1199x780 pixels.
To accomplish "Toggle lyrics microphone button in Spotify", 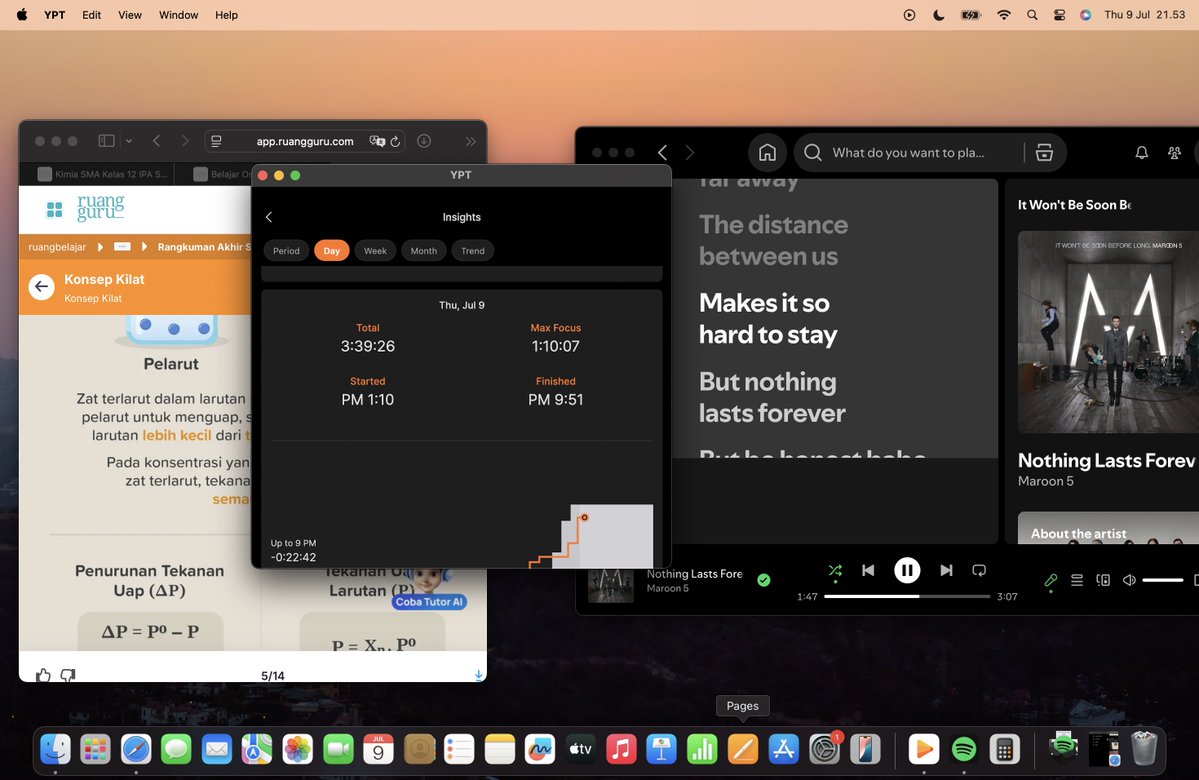I will coord(1051,580).
